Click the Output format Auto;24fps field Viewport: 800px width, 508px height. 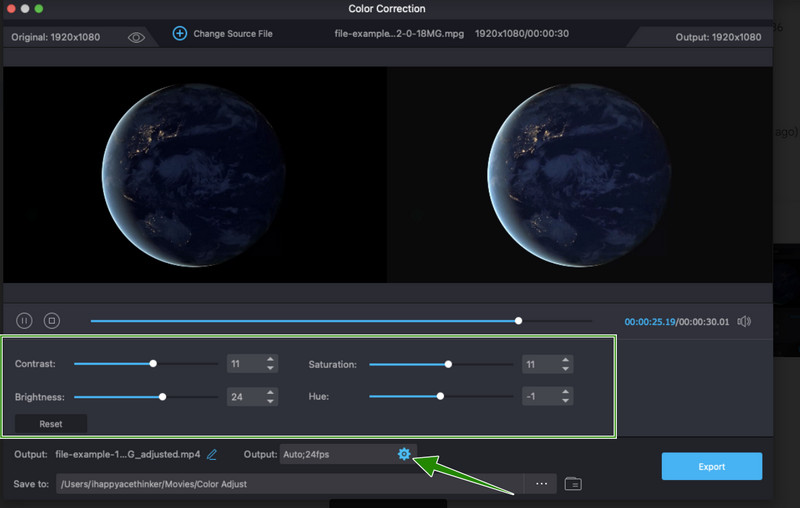(335, 455)
